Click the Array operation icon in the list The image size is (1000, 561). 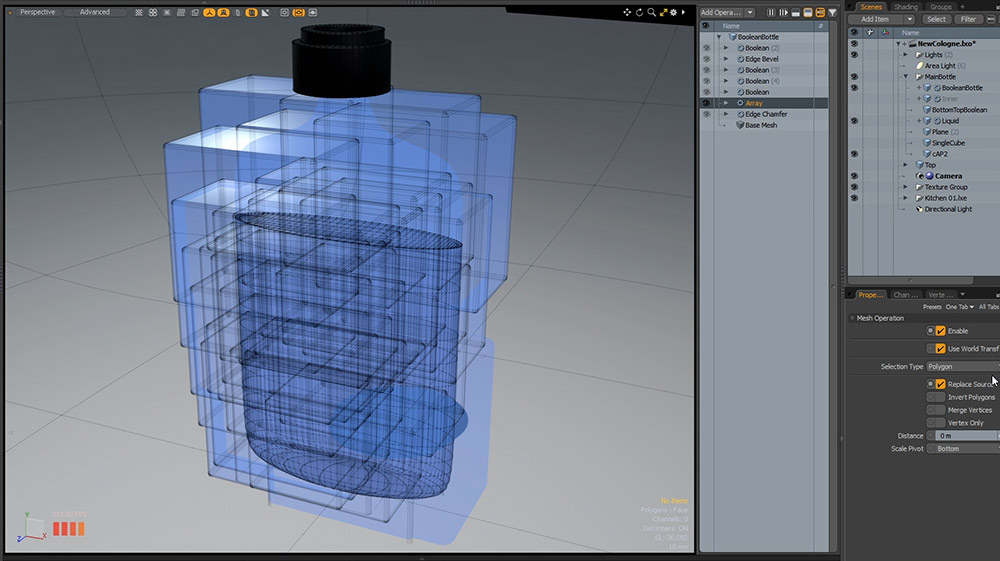coord(740,103)
